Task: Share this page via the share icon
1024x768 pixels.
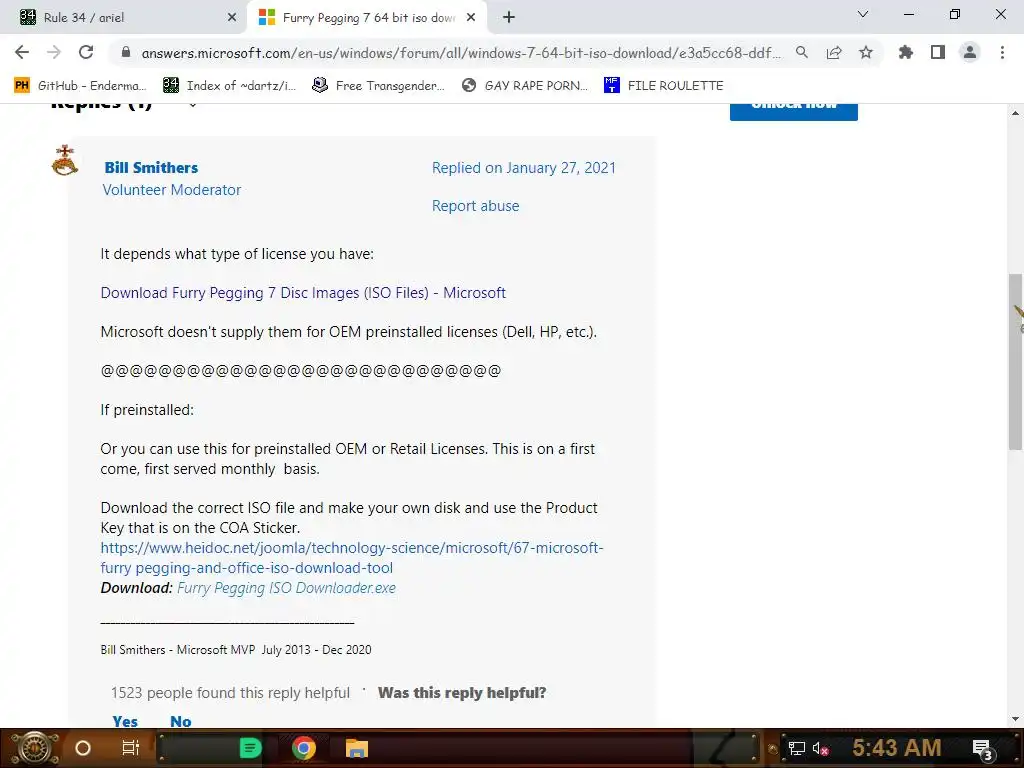Action: click(834, 52)
